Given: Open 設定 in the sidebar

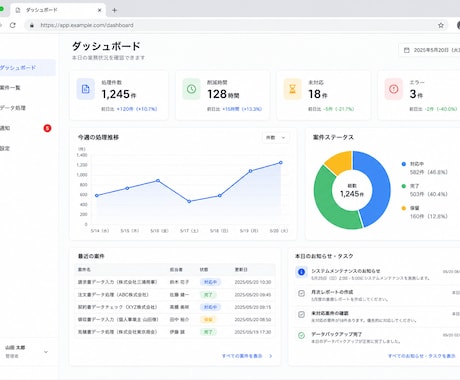Looking at the screenshot, I should [x=27, y=148].
